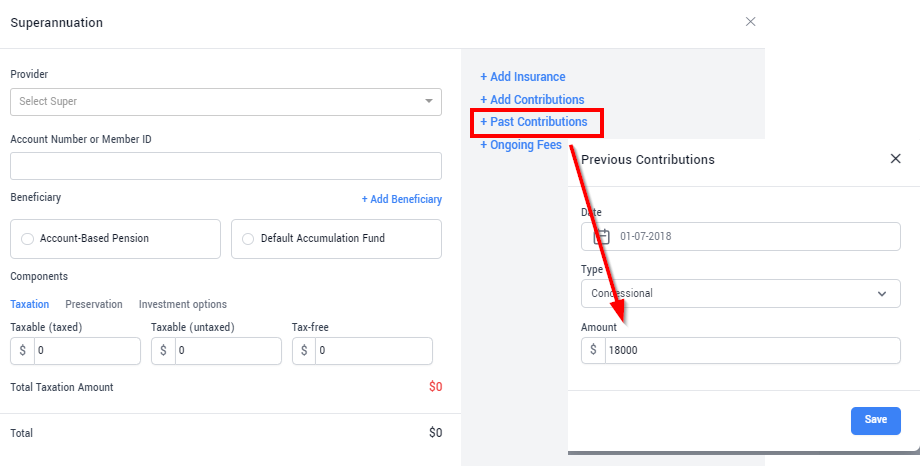Switch to the Preservation tab
Screen dimensions: 920x468
[x=94, y=304]
